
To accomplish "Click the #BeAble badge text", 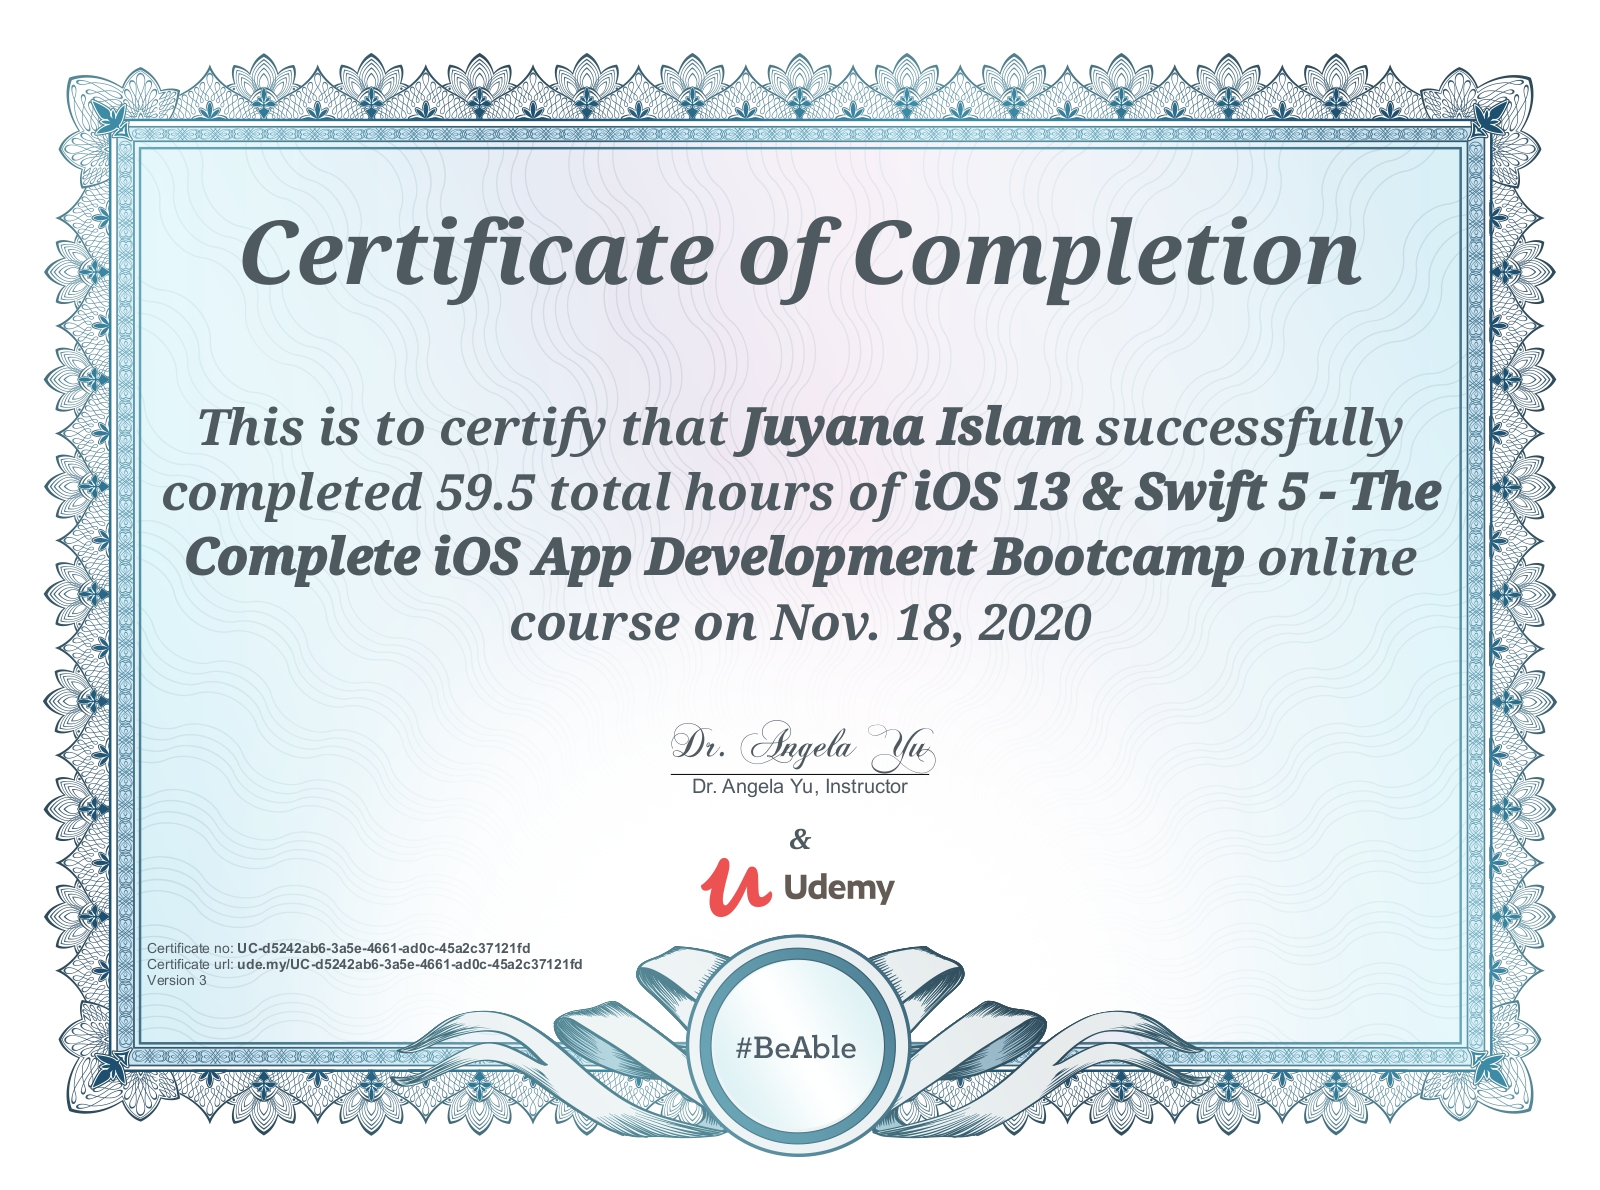I will 796,1048.
